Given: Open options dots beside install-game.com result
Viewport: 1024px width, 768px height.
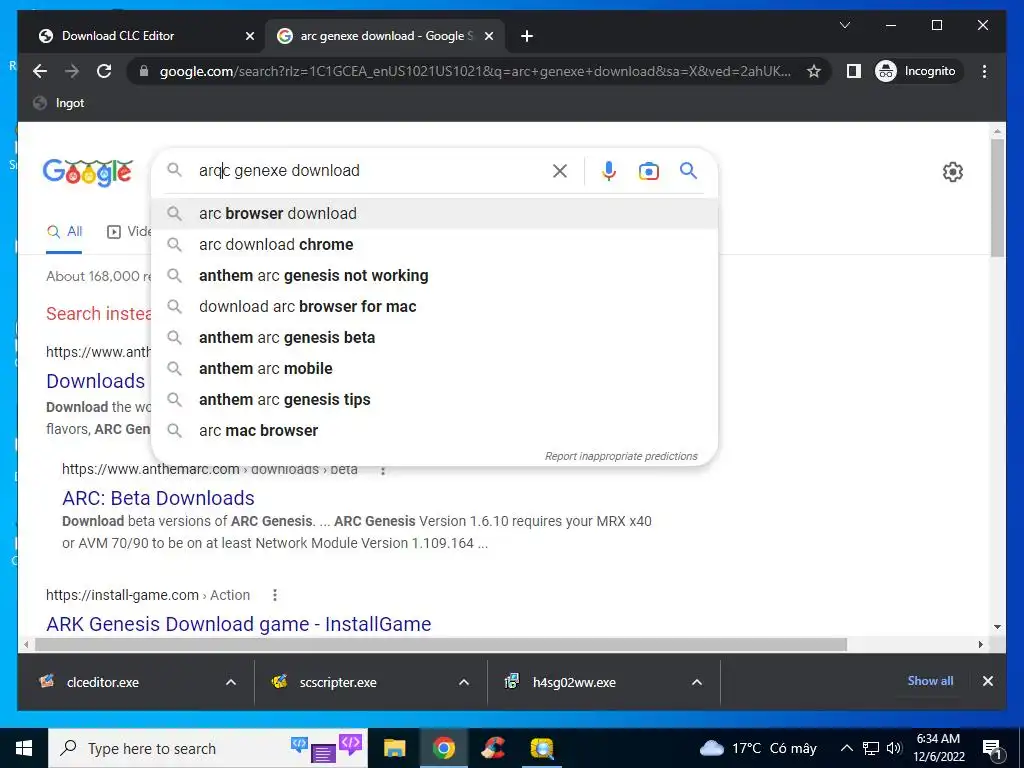Looking at the screenshot, I should (x=275, y=595).
